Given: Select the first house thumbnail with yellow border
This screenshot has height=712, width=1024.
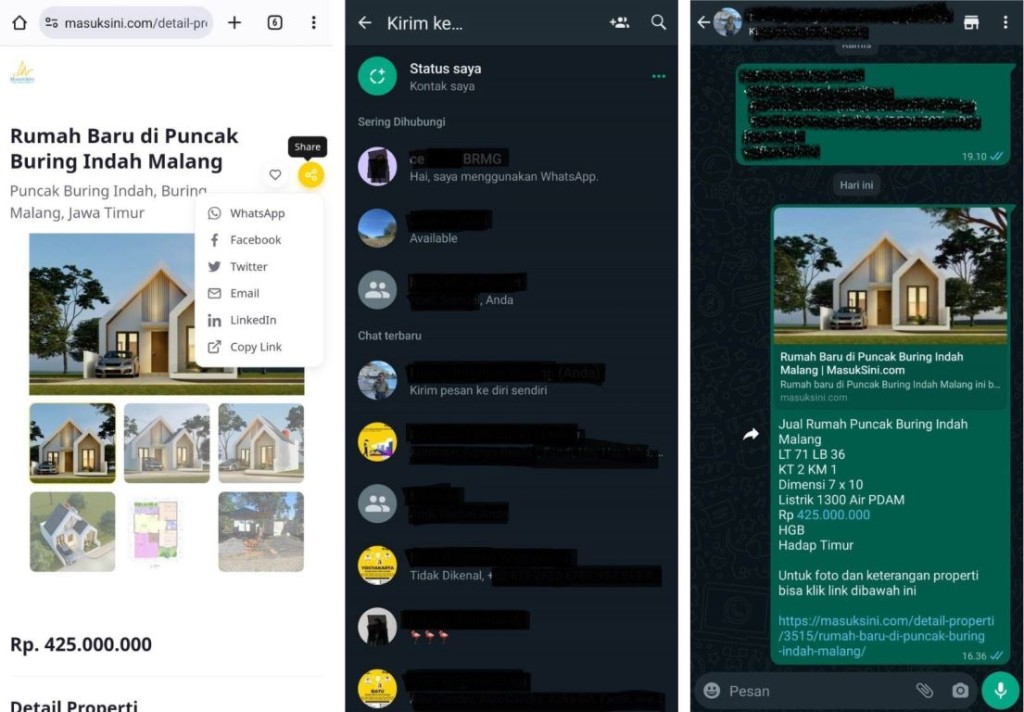Looking at the screenshot, I should [x=72, y=443].
